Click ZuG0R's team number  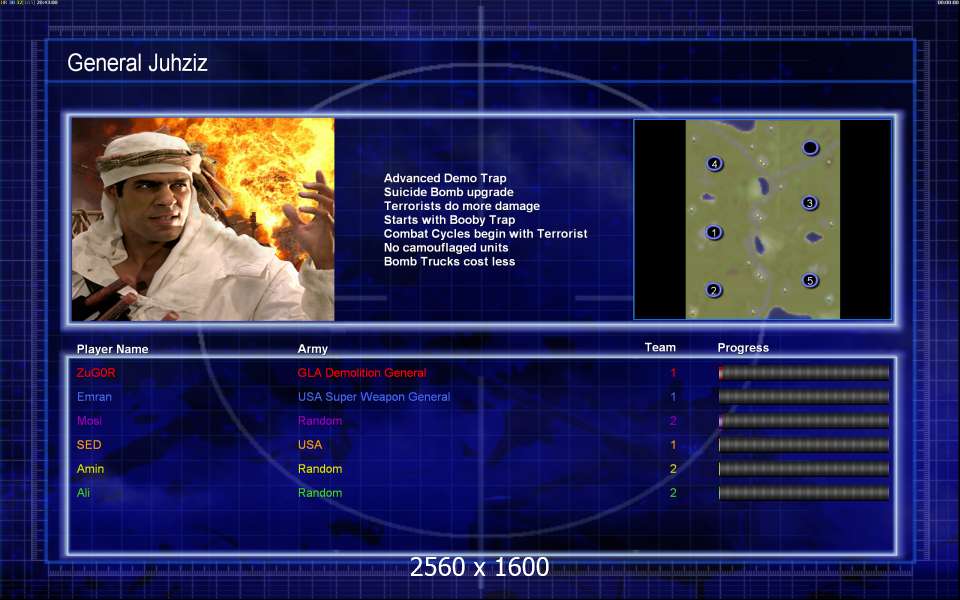click(673, 372)
